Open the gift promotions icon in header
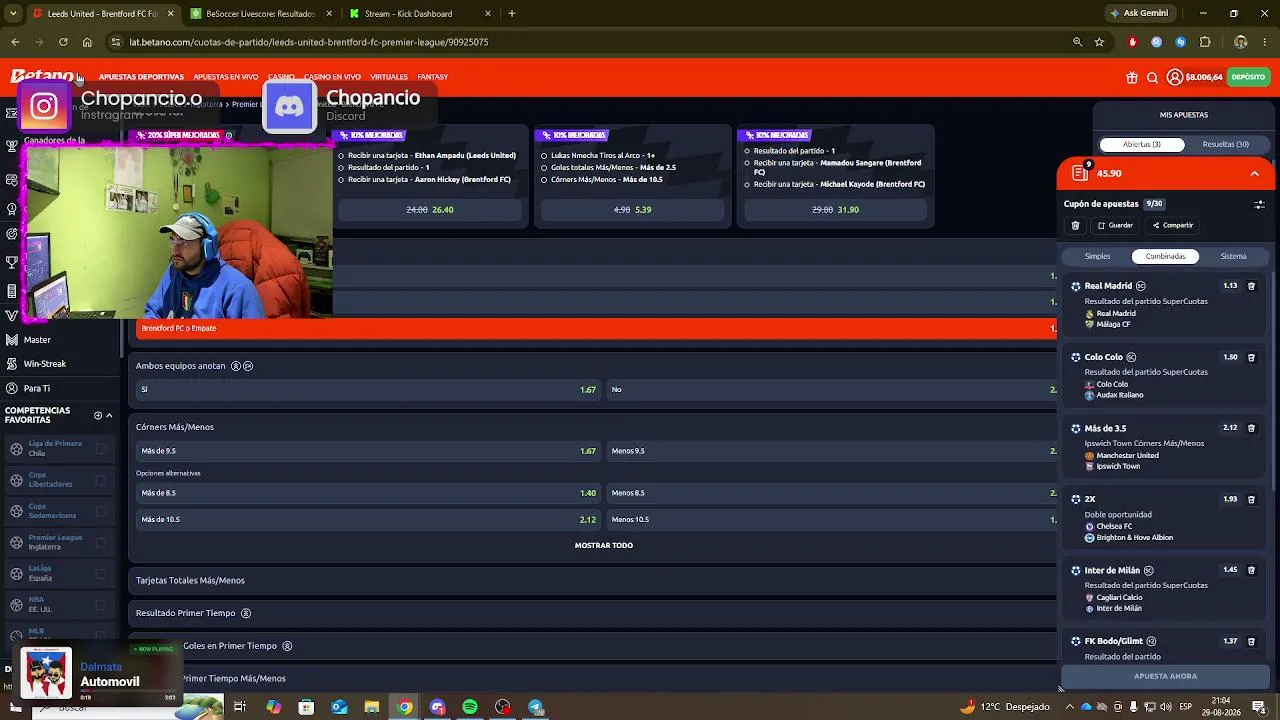 click(1132, 77)
